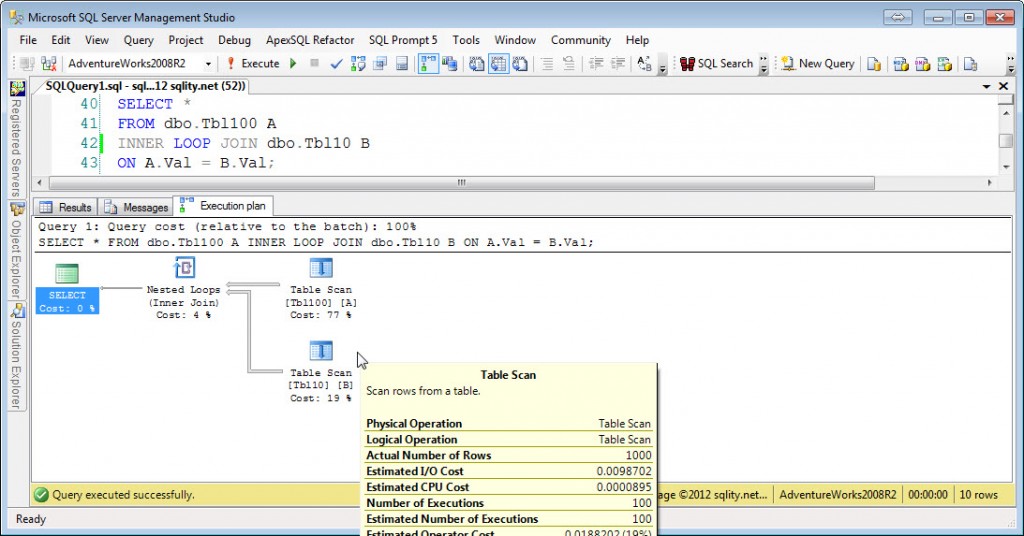Click the green Debug play arrow

click(293, 63)
